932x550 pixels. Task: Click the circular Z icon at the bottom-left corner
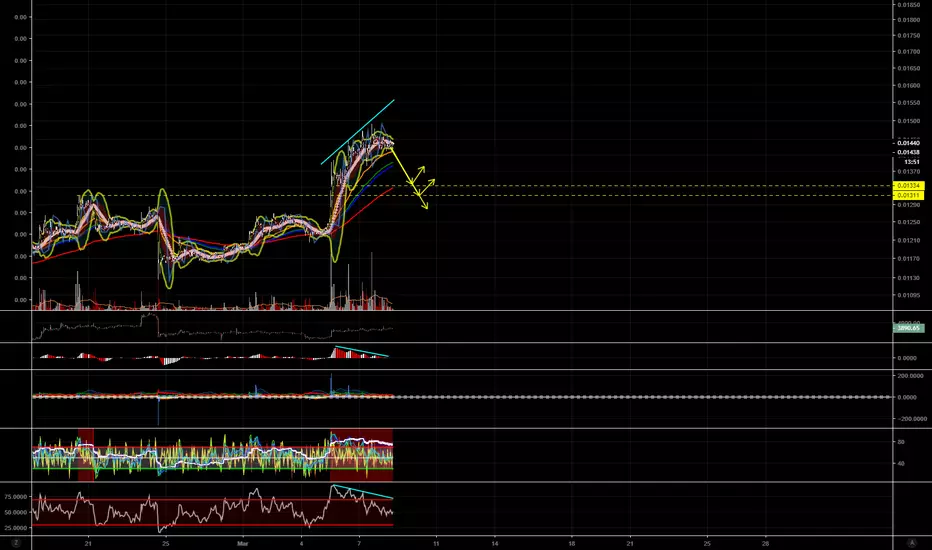click(16, 543)
